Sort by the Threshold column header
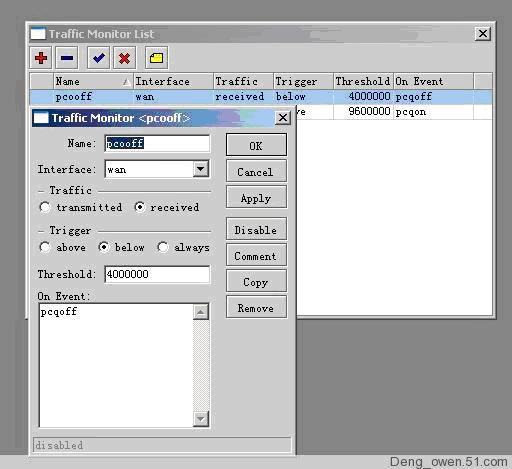The width and height of the screenshot is (512, 469). click(x=363, y=81)
